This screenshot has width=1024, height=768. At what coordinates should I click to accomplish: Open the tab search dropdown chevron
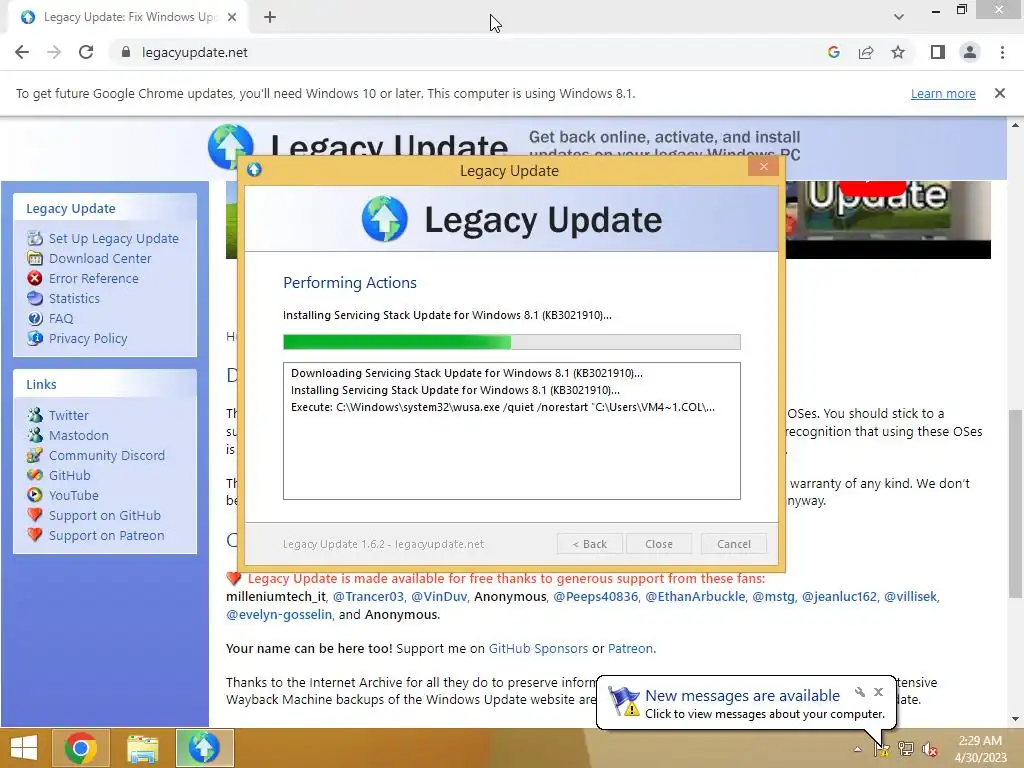point(899,16)
